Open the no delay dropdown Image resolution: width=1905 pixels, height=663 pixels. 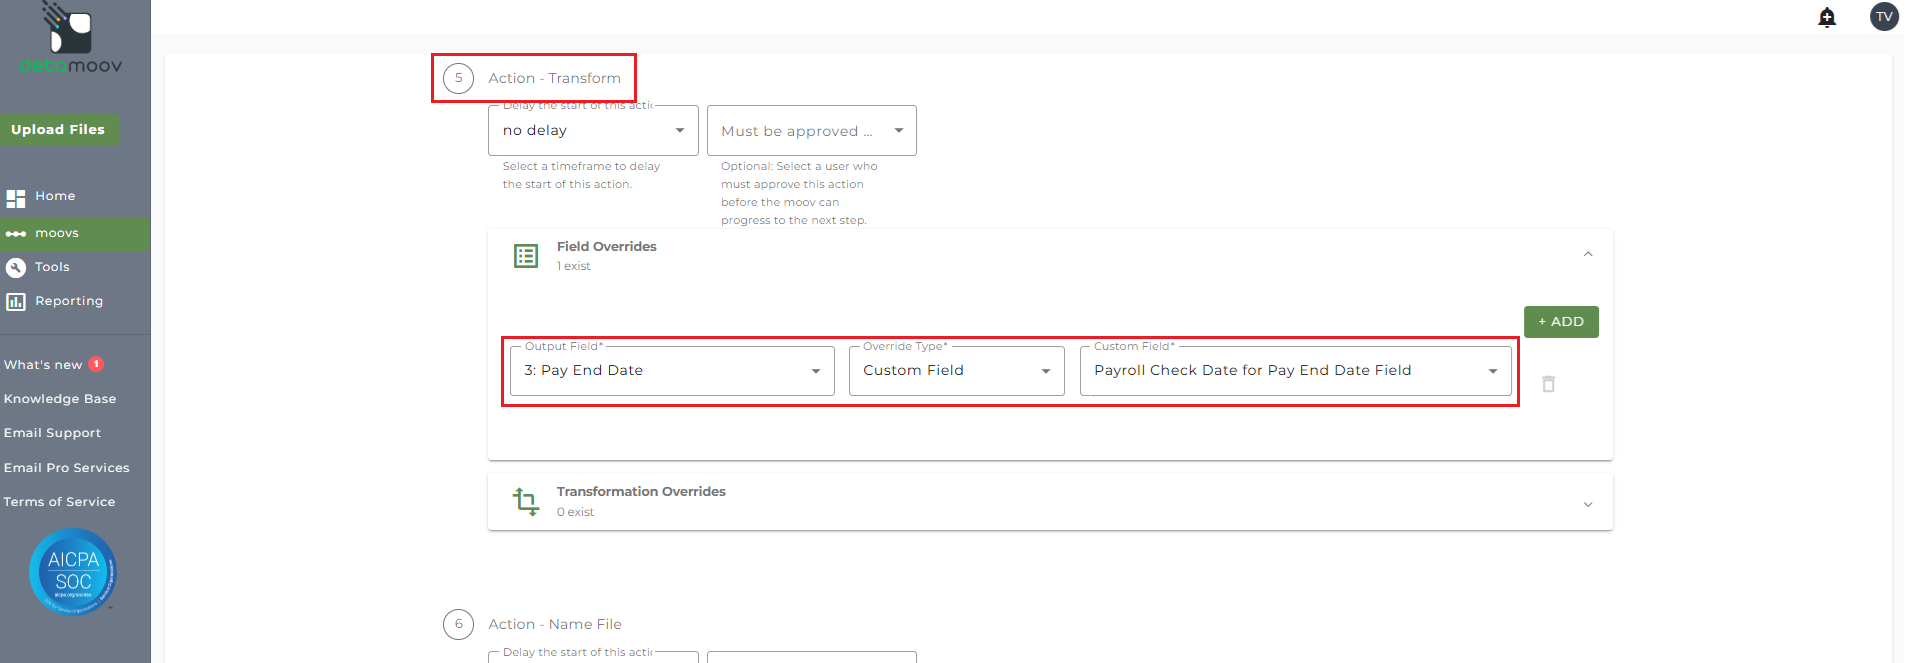(x=593, y=130)
